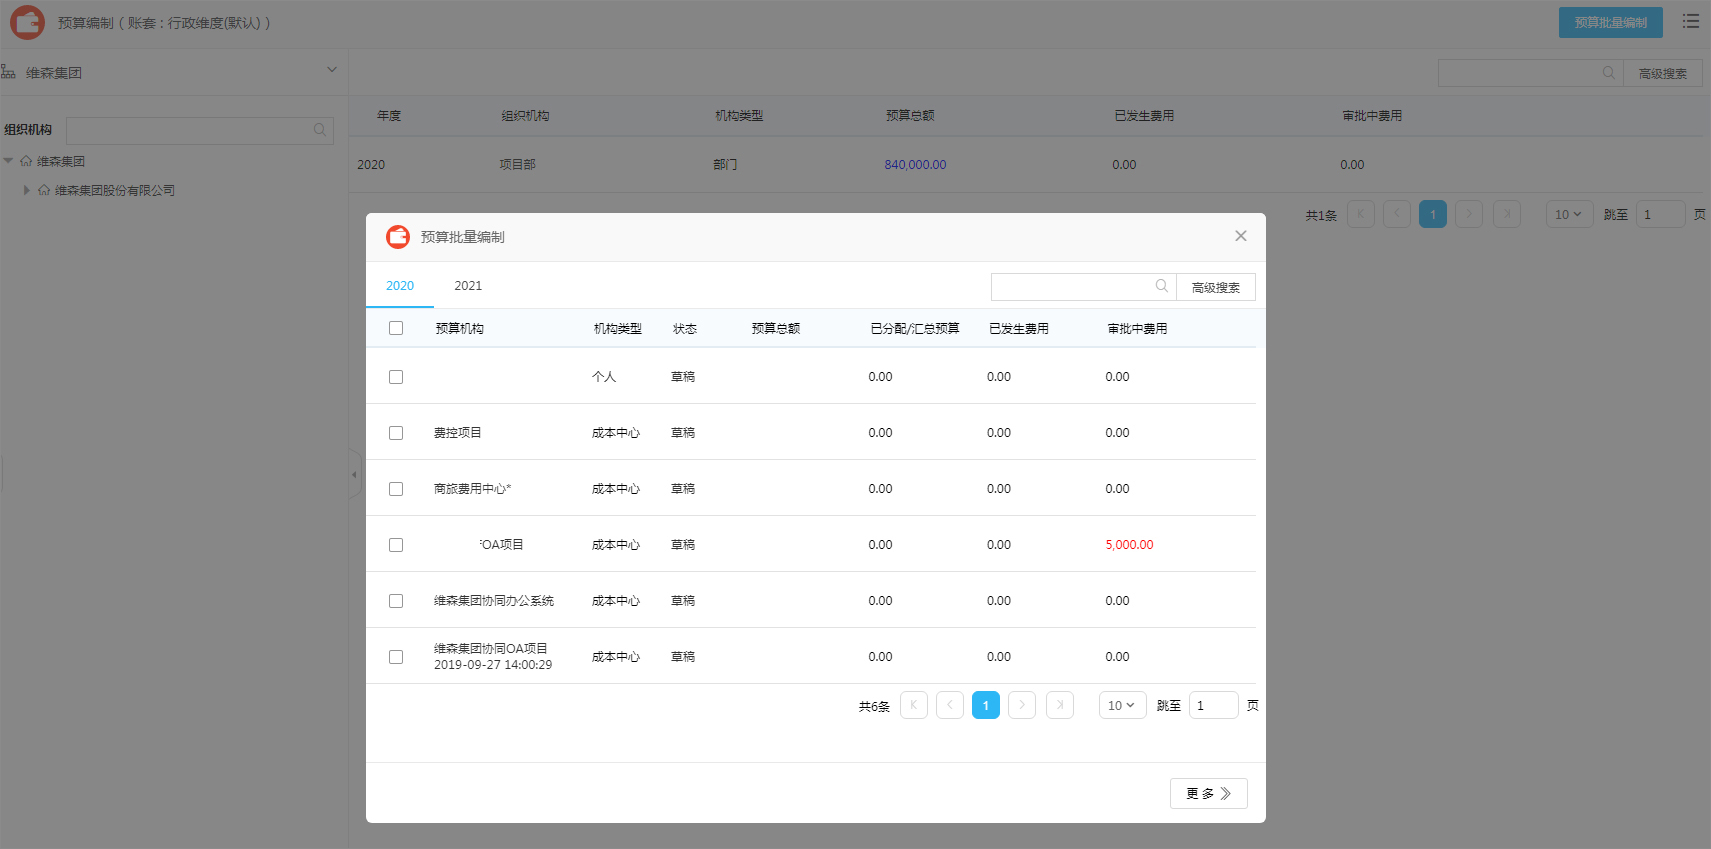Click the 预算批量编制 blue button
1711x849 pixels.
tap(1610, 22)
